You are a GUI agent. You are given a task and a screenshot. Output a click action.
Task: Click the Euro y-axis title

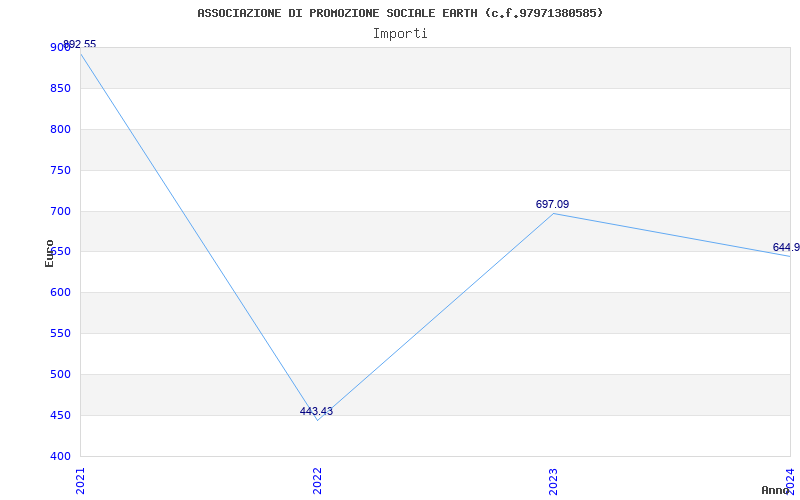click(x=49, y=253)
